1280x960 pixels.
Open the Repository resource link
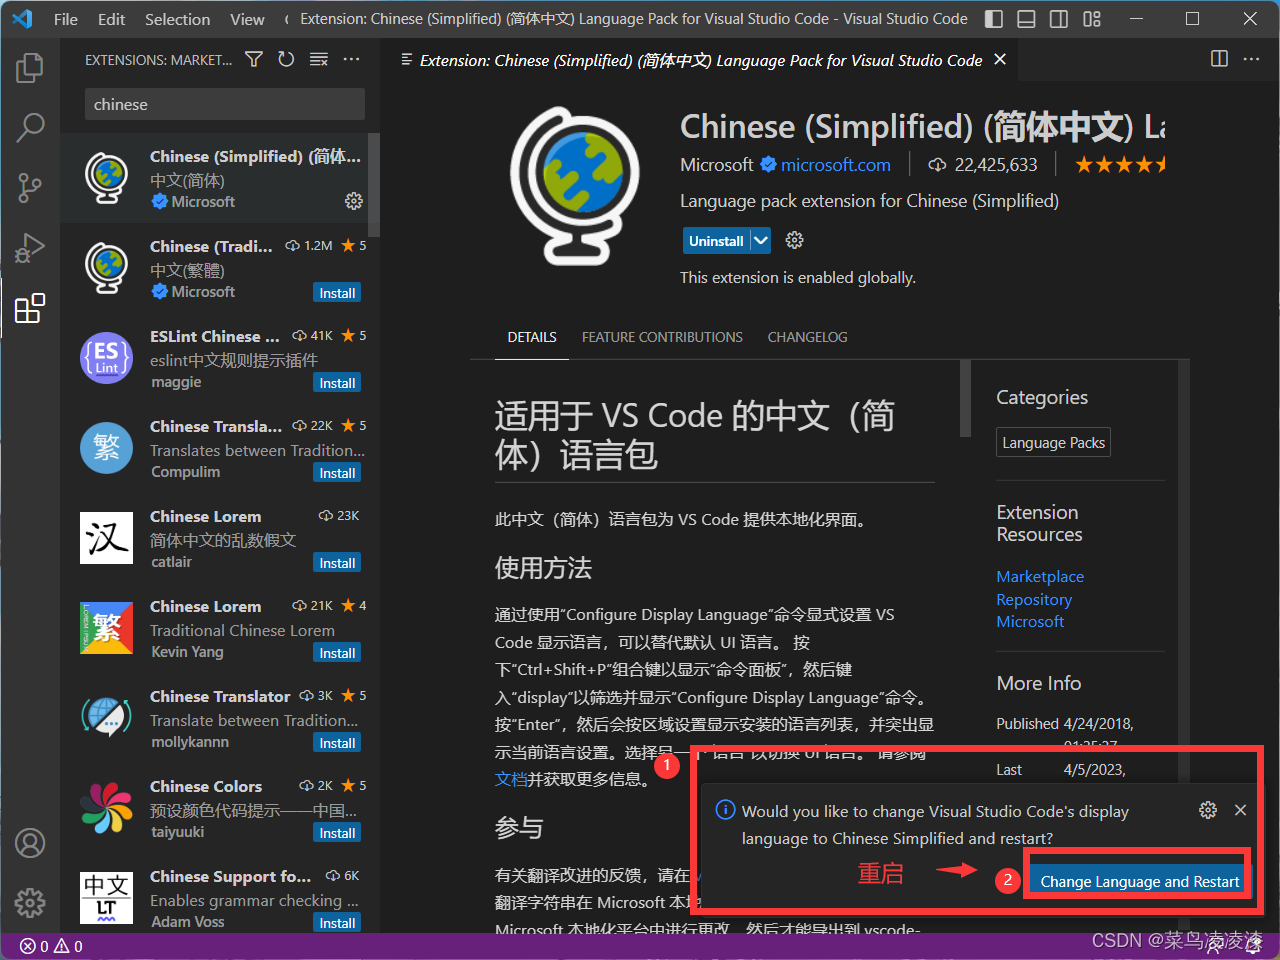(x=1034, y=599)
